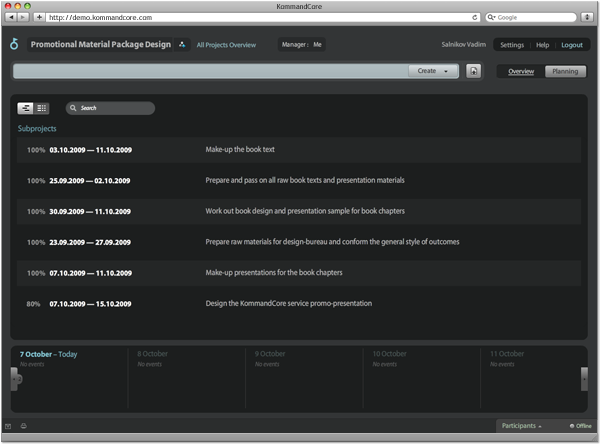This screenshot has width=600, height=447.
Task: Open Settings
Action: click(x=512, y=45)
